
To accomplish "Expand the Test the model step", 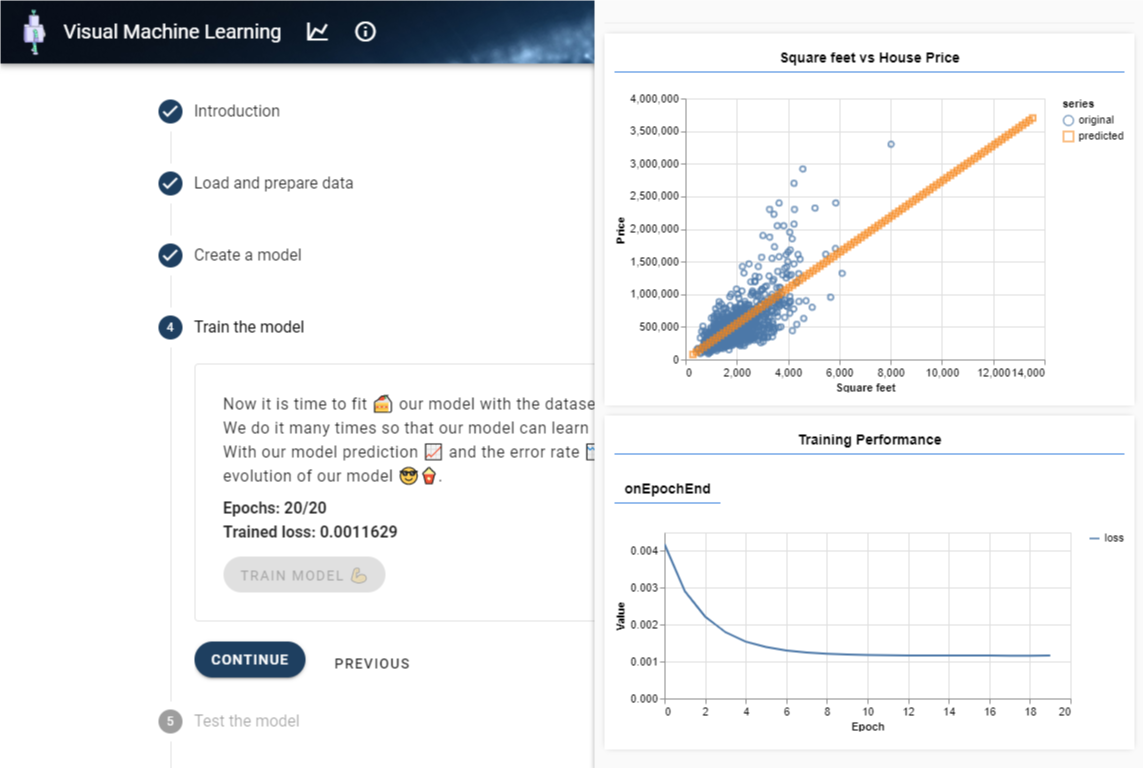I will click(x=246, y=721).
